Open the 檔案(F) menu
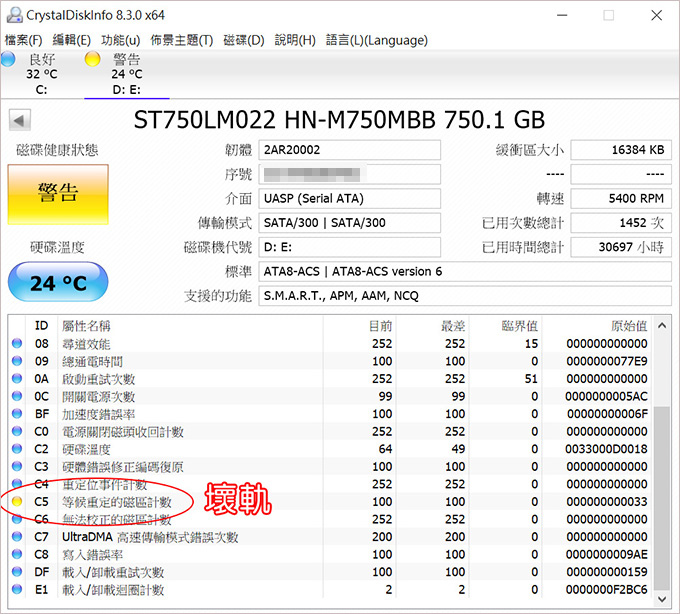Viewport: 680px width, 614px height. [x=23, y=40]
